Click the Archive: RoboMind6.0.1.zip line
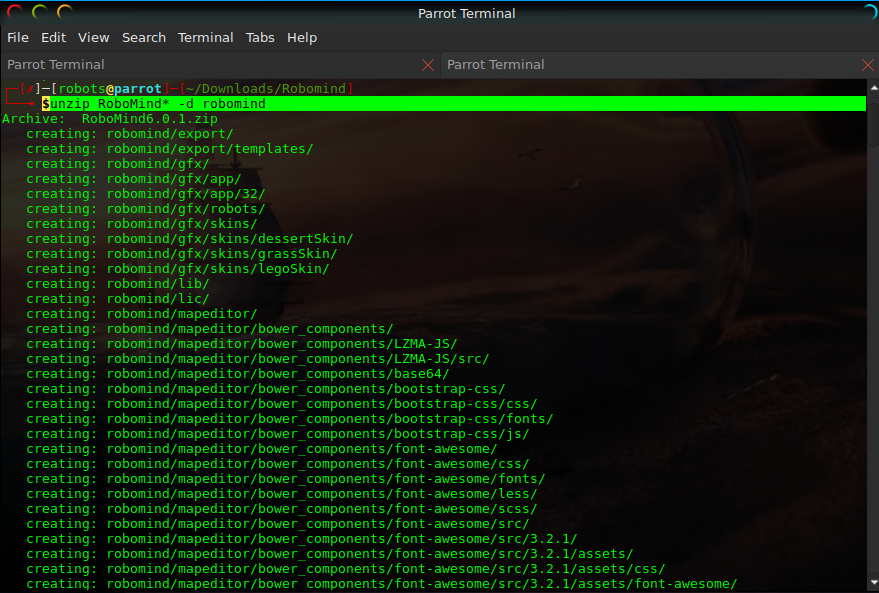This screenshot has width=879, height=593. [x=110, y=119]
